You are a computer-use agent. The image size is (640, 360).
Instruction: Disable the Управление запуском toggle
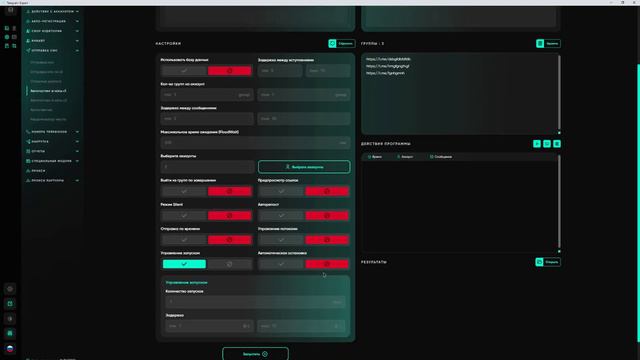[x=229, y=264]
